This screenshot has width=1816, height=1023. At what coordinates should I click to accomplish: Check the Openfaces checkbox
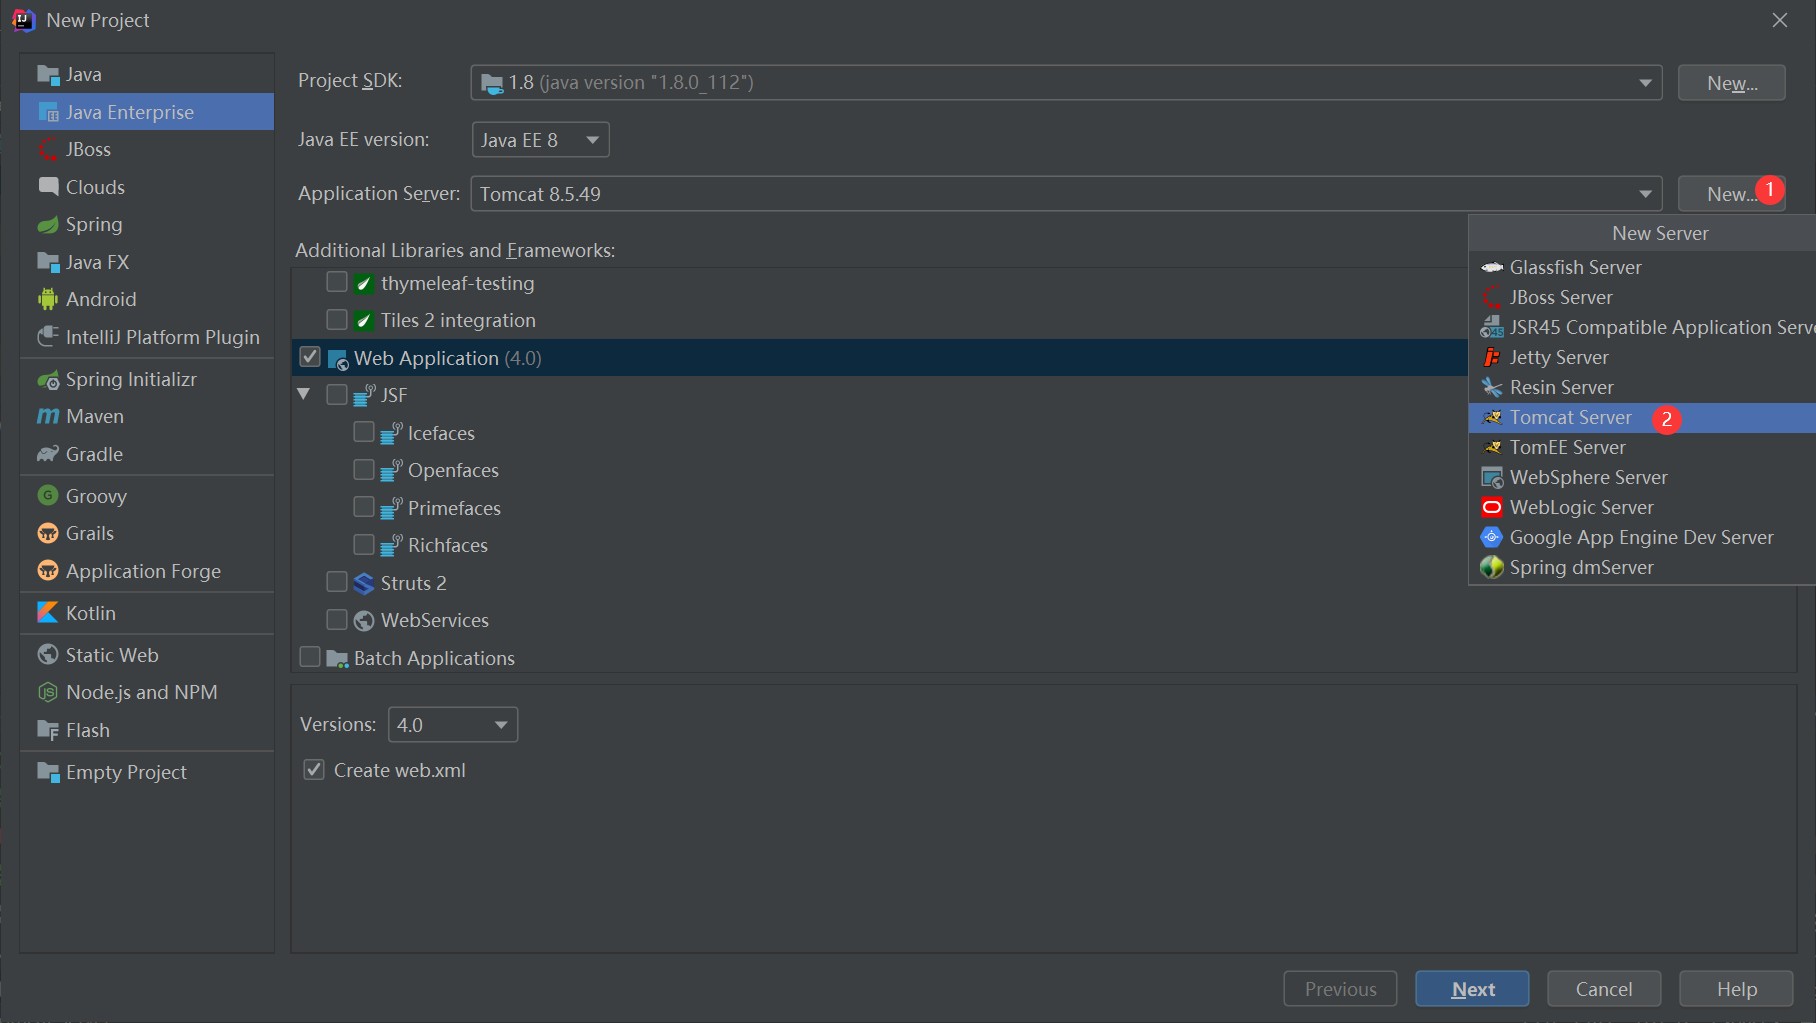click(x=364, y=470)
